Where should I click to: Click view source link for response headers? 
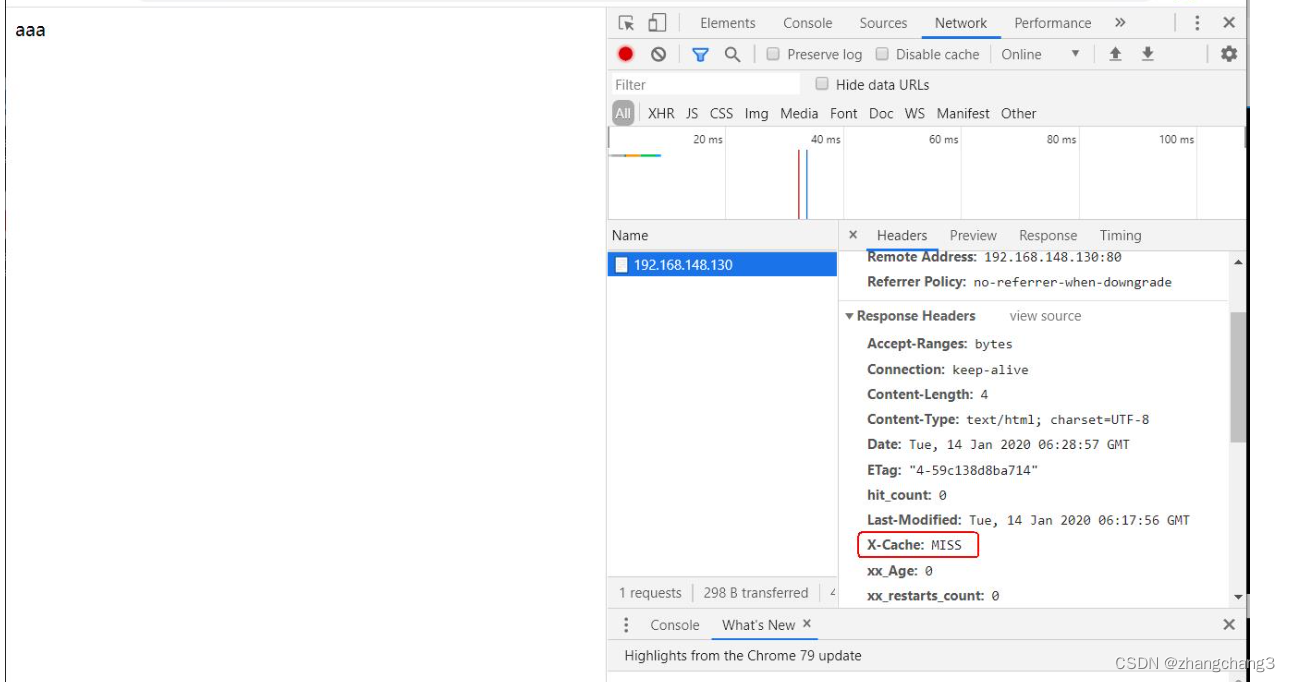pos(1045,316)
